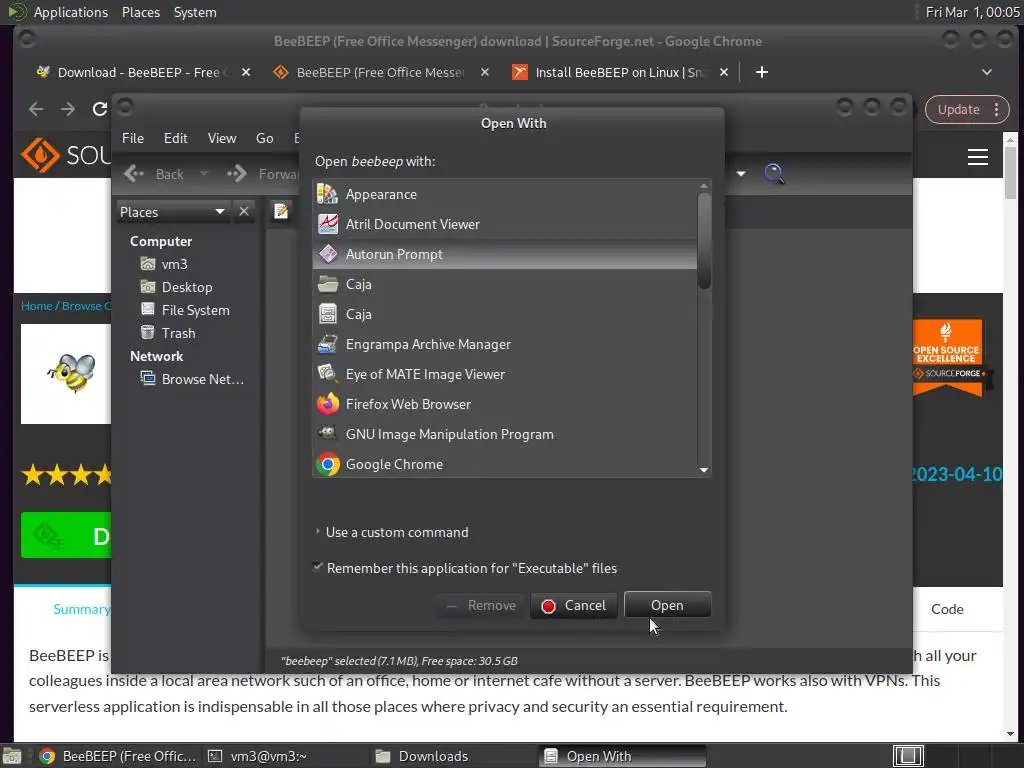Select Engrampa Archive Manager

(505, 344)
